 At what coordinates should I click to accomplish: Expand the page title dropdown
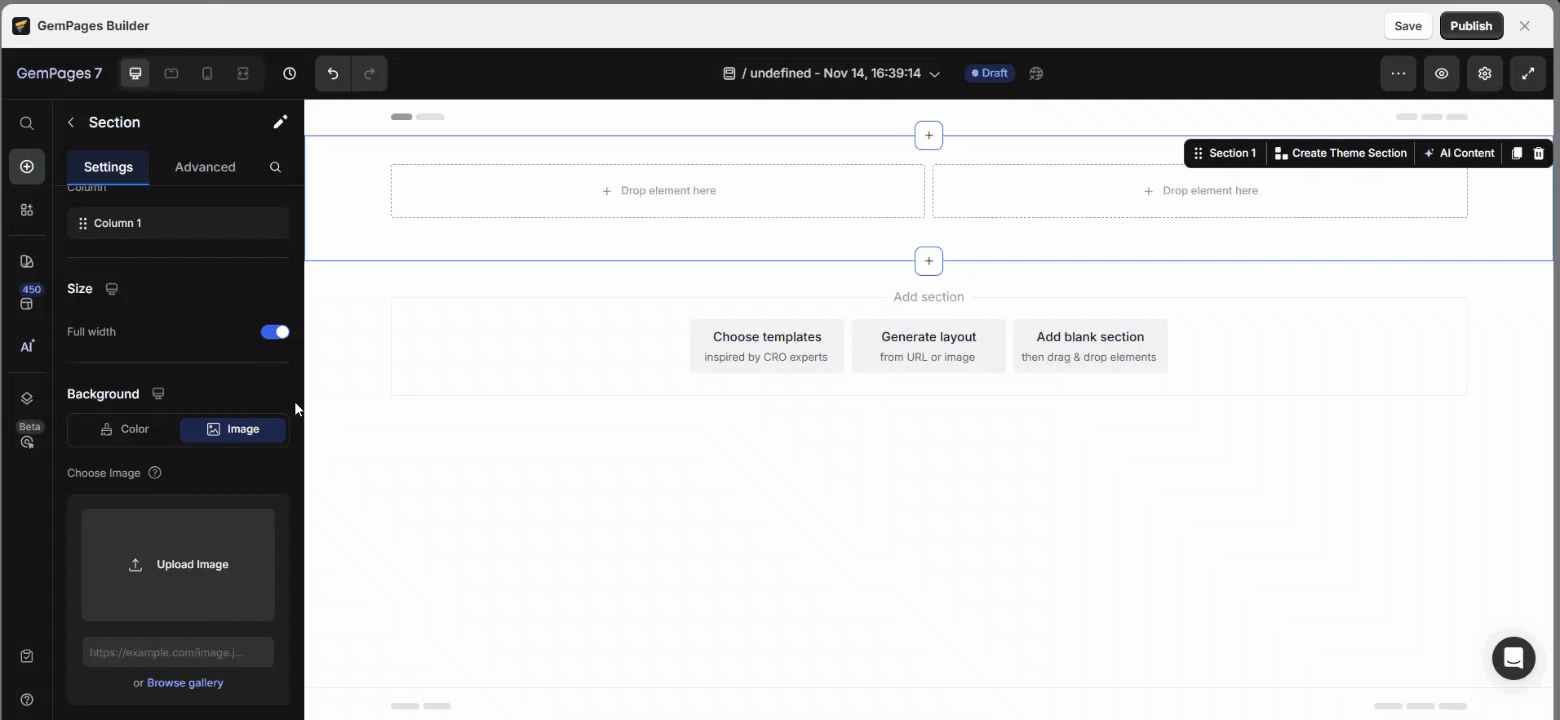click(x=934, y=73)
